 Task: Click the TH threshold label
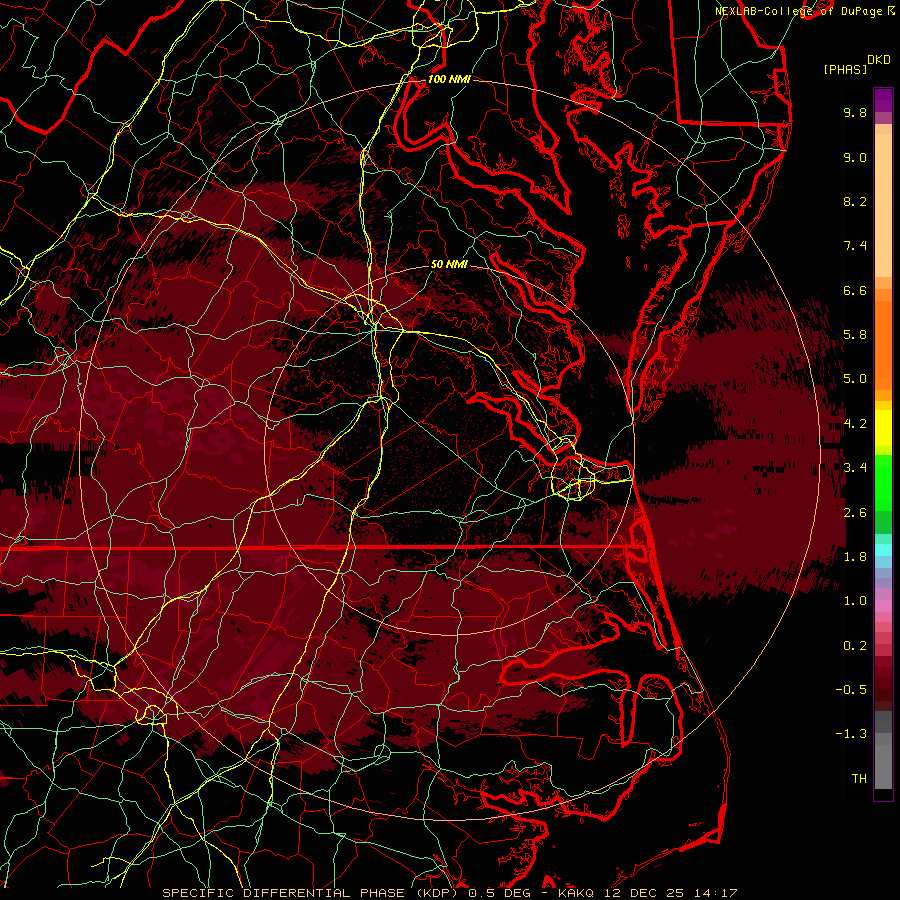click(x=859, y=779)
